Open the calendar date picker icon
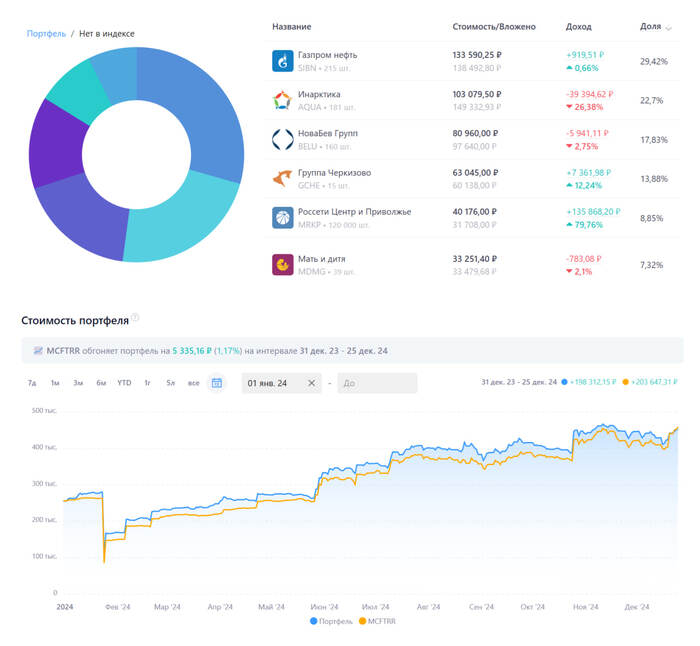This screenshot has width=700, height=646. coord(216,383)
